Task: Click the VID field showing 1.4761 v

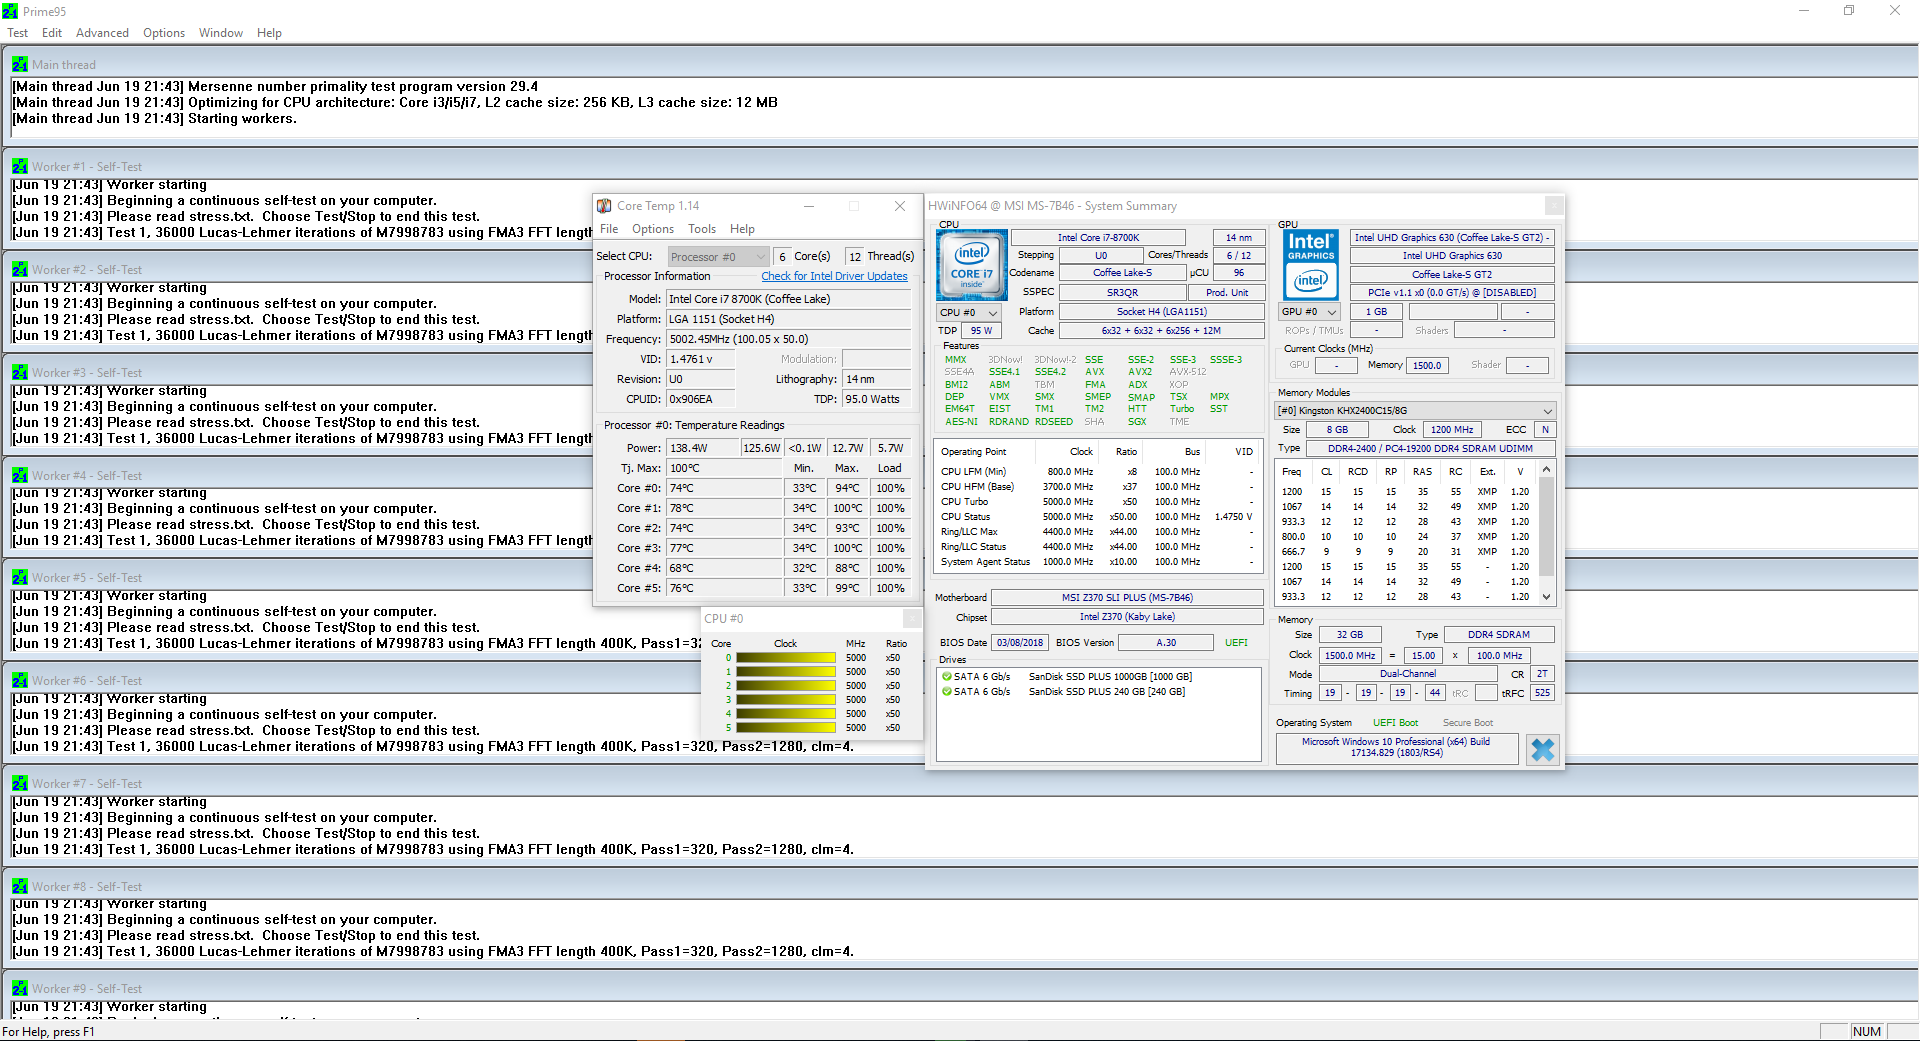Action: click(701, 359)
